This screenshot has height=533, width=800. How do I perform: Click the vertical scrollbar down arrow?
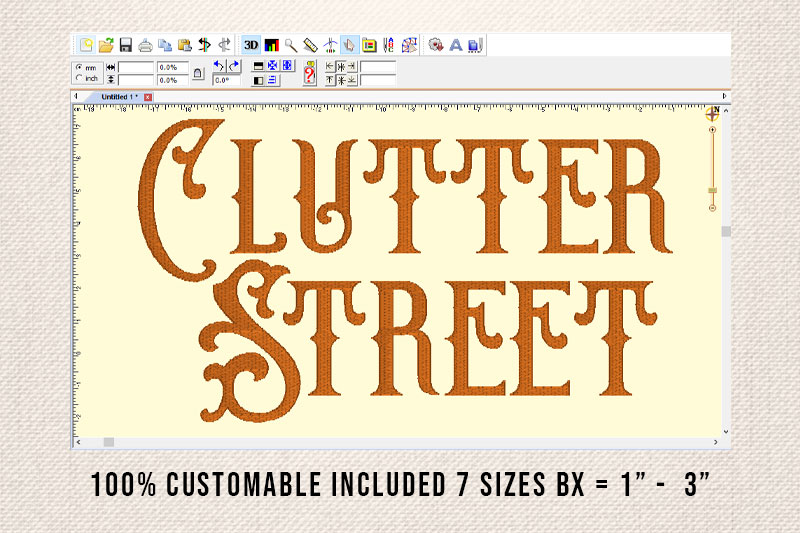click(x=726, y=432)
